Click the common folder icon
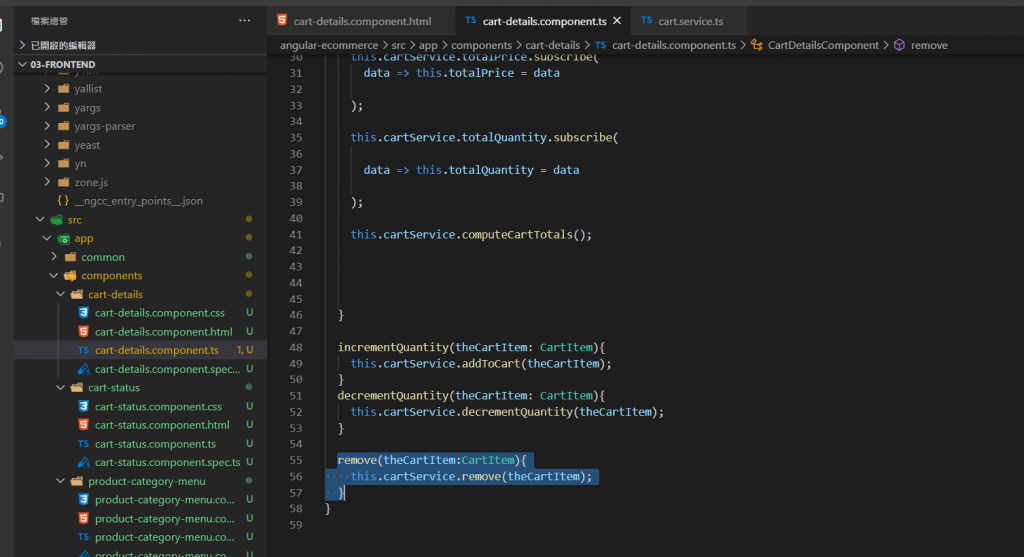Image resolution: width=1024 pixels, height=557 pixels. [71, 257]
